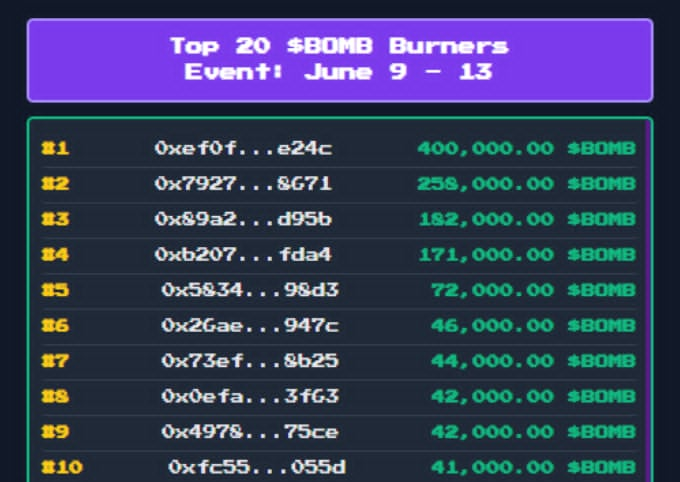Click address 0xef0f...e24c

point(243,148)
